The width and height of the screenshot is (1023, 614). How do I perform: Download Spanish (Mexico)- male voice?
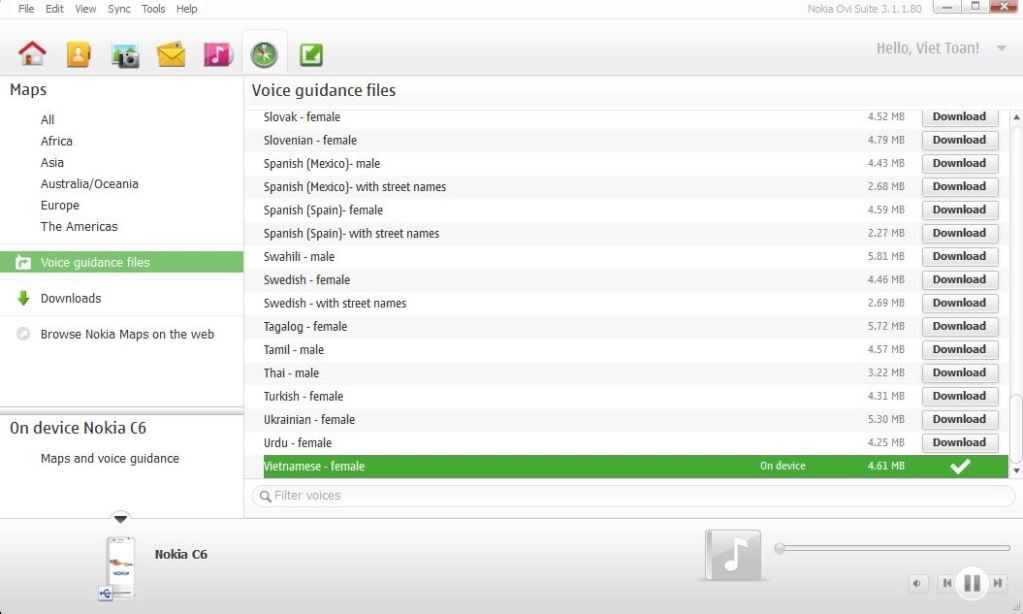pyautogui.click(x=960, y=163)
